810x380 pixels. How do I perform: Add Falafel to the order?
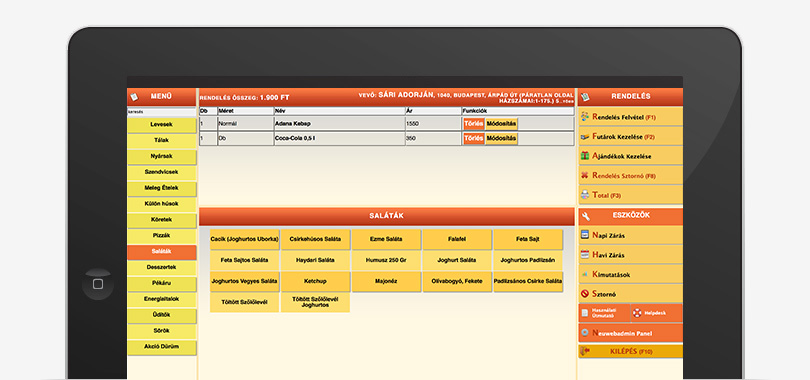[x=457, y=240]
